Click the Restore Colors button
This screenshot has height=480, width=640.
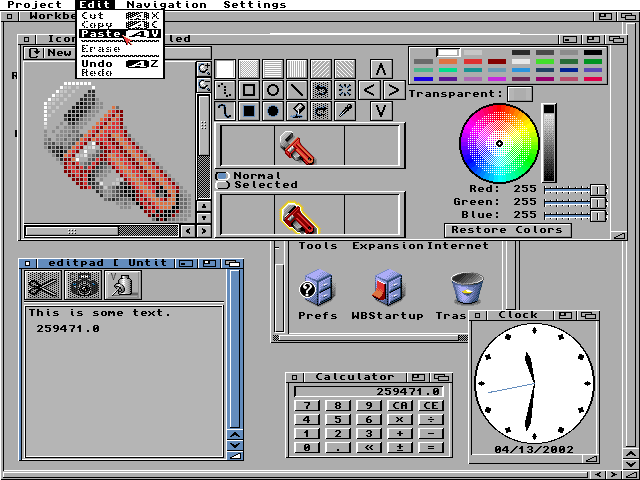point(507,230)
